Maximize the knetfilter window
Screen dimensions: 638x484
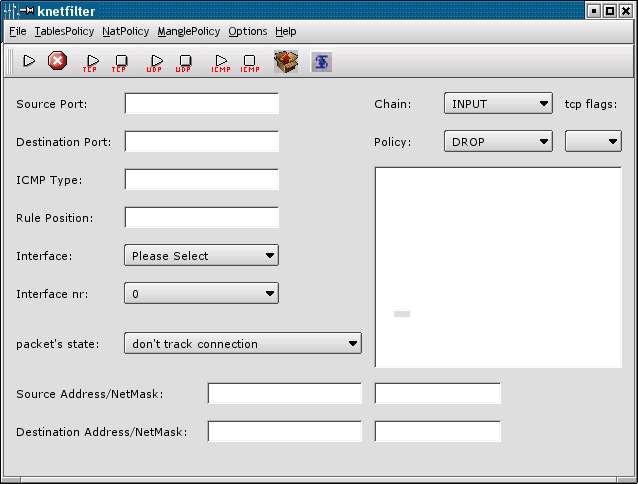[610, 11]
